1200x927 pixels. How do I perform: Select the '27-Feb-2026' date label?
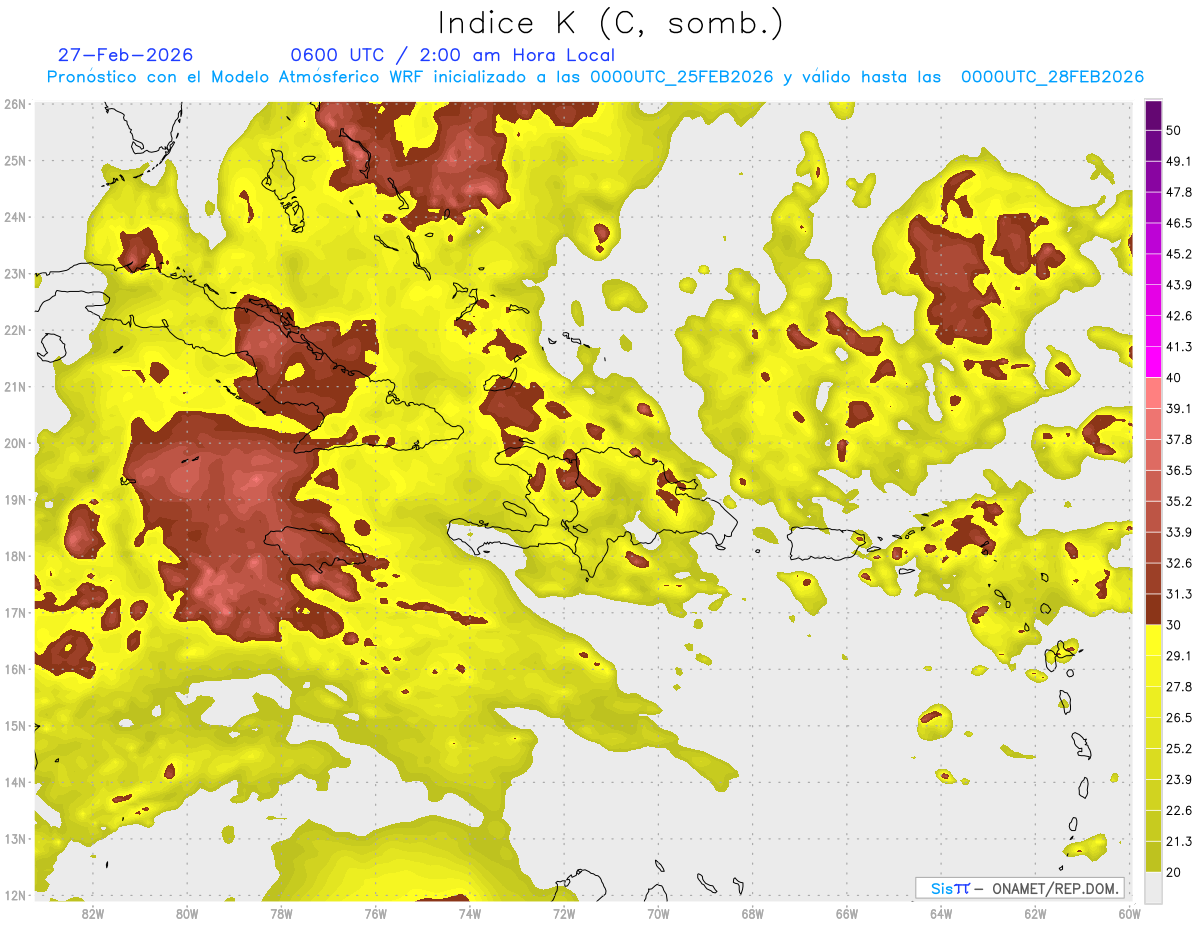(125, 55)
